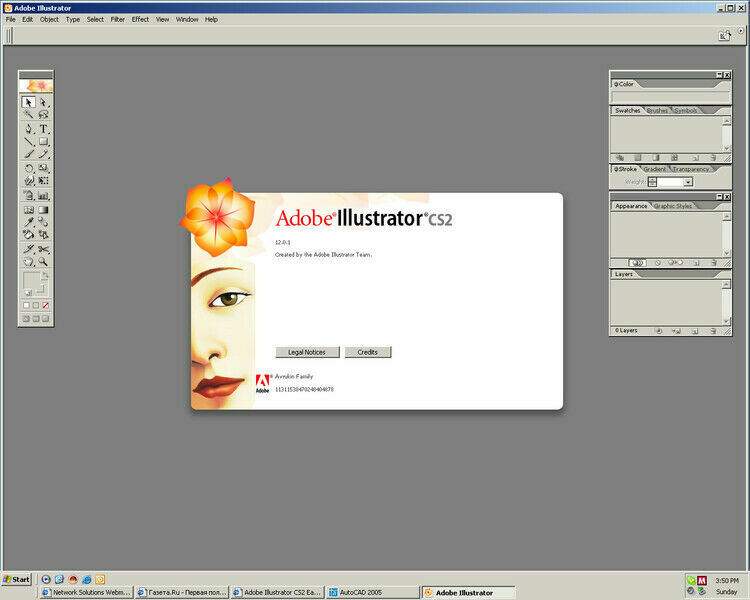The image size is (750, 600).
Task: Activate the Free Transform tool
Action: [43, 181]
